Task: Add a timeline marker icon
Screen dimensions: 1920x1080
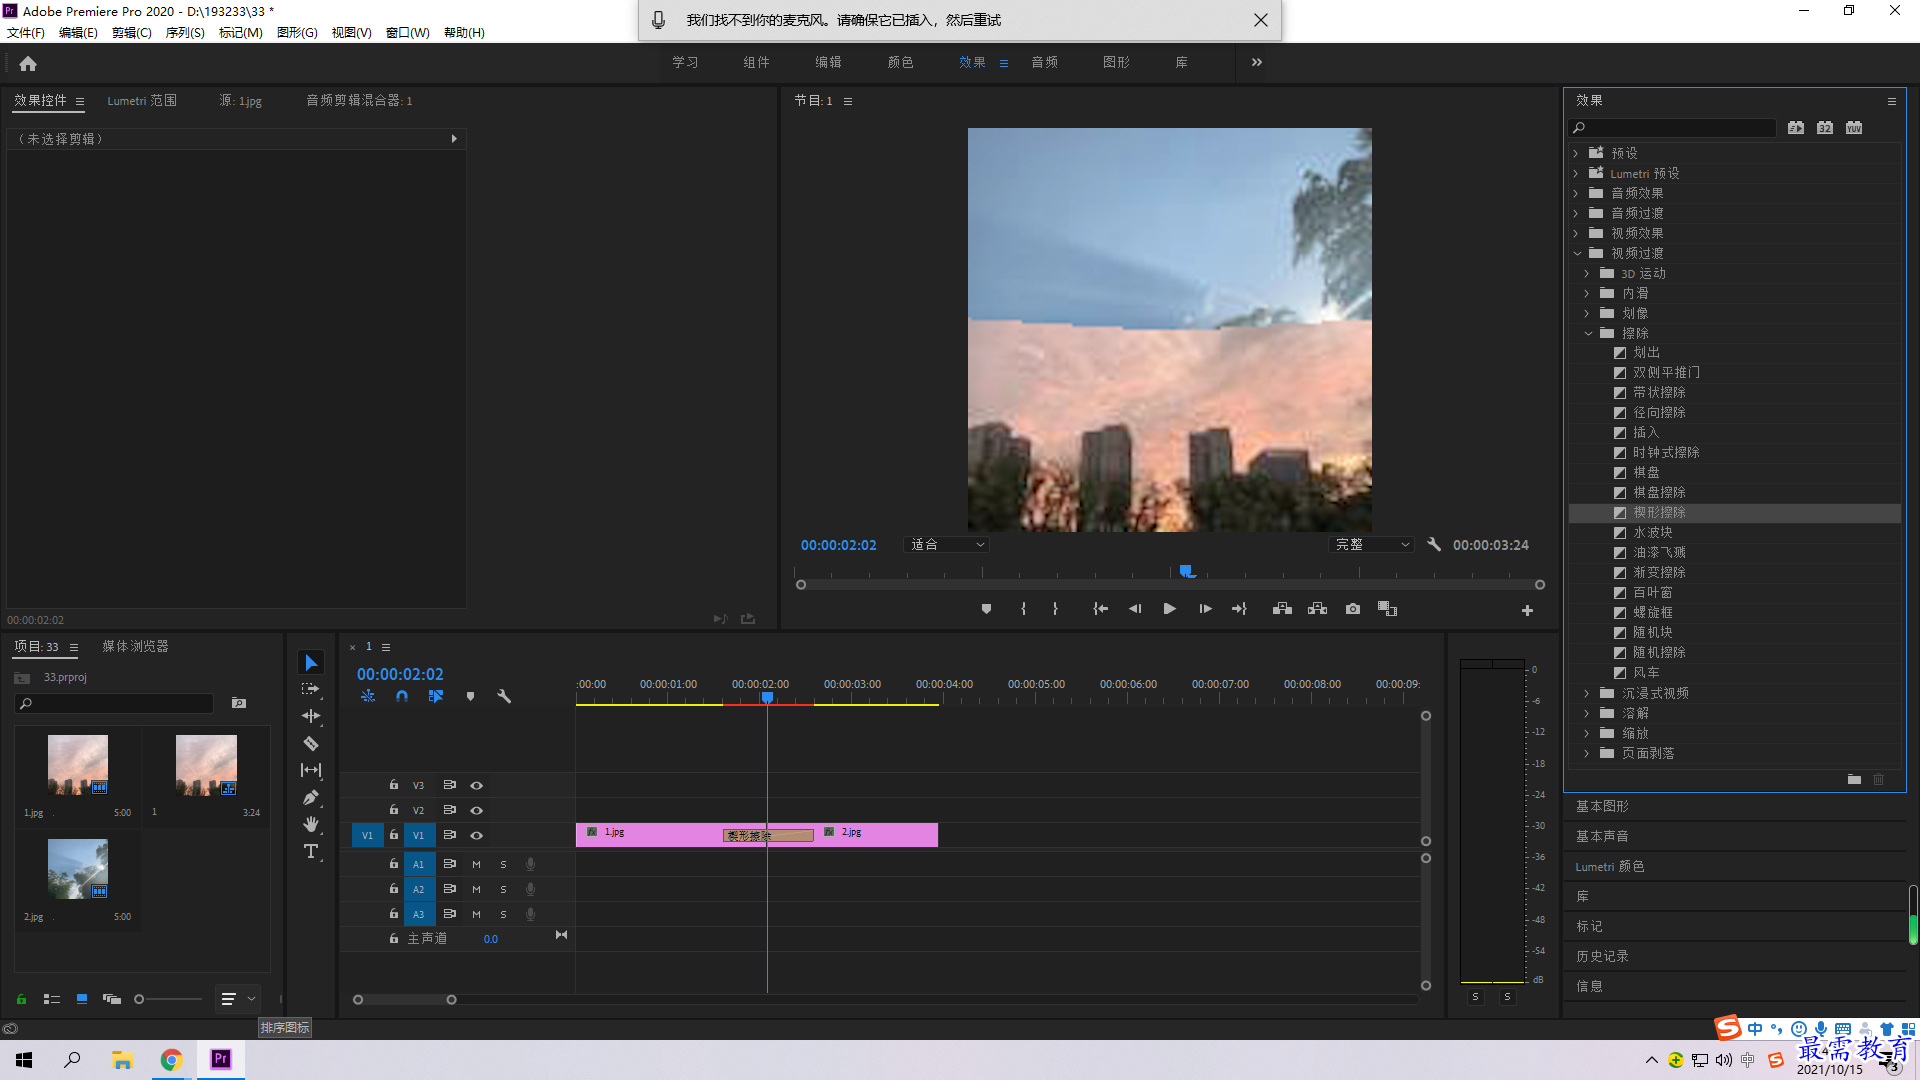Action: coord(470,697)
